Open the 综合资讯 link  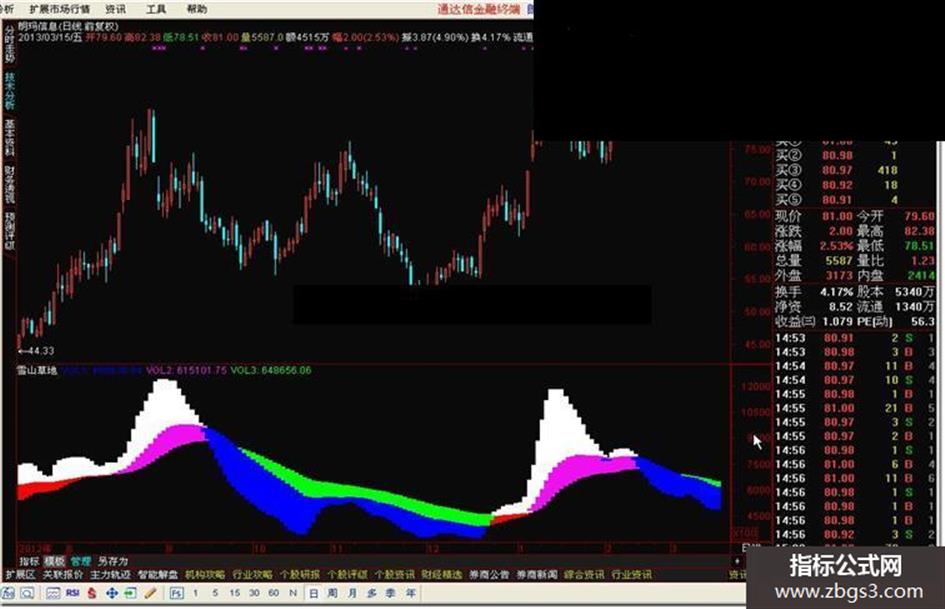tap(584, 575)
